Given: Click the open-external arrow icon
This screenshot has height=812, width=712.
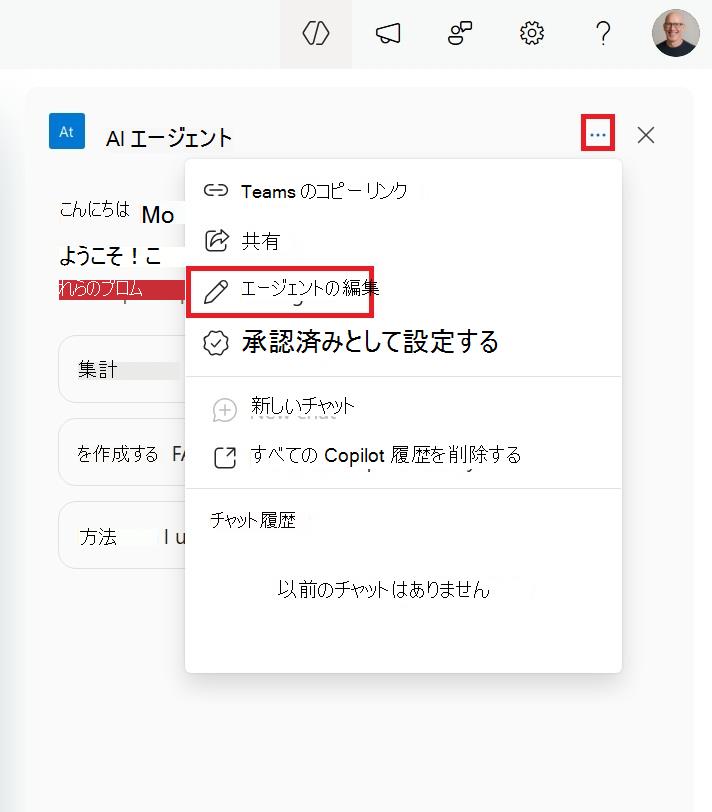Looking at the screenshot, I should pos(225,457).
